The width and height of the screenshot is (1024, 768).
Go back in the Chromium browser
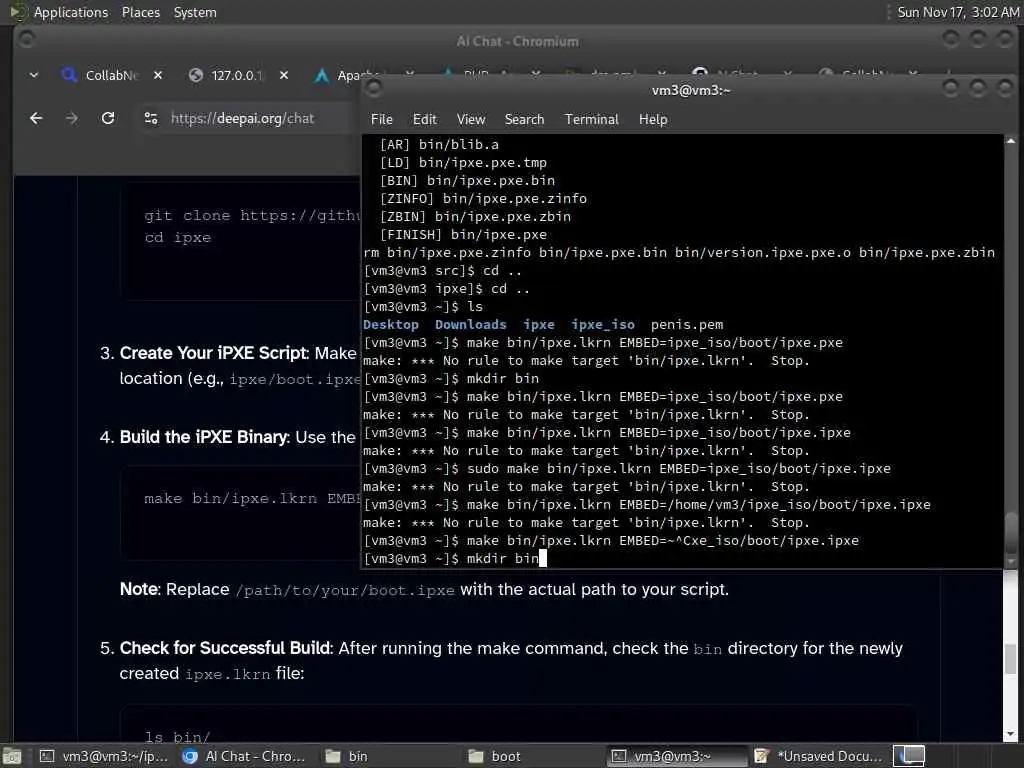click(x=37, y=118)
